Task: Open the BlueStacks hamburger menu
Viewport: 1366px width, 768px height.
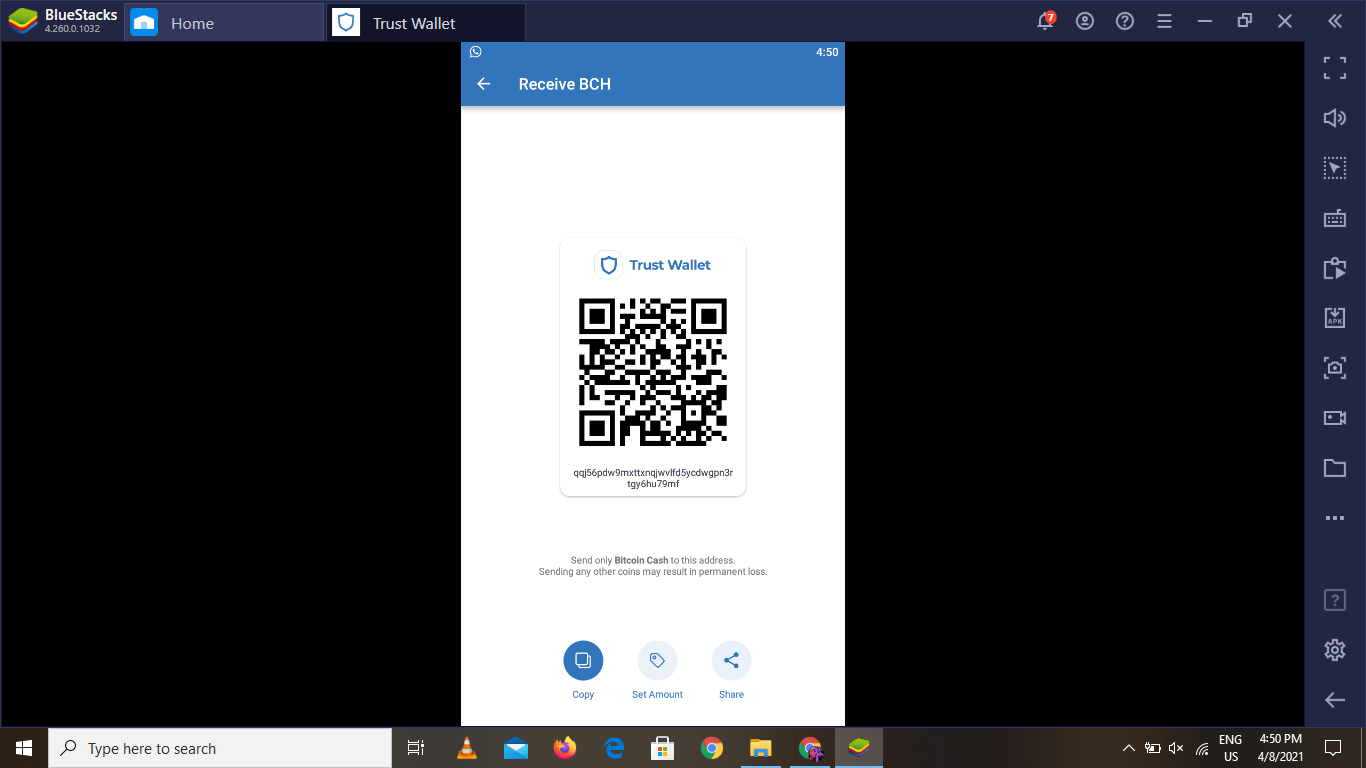Action: click(1164, 21)
